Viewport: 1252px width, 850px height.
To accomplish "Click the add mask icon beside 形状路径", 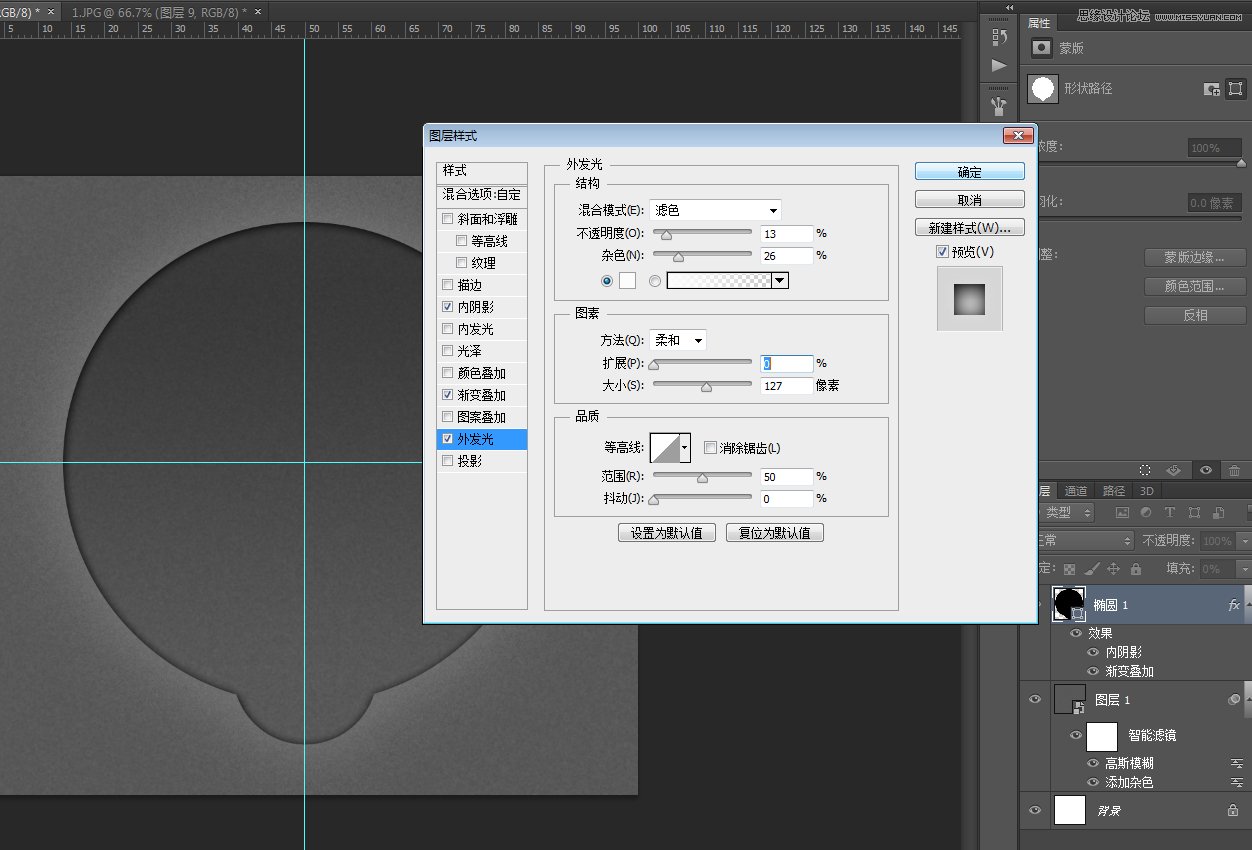I will click(x=1209, y=90).
